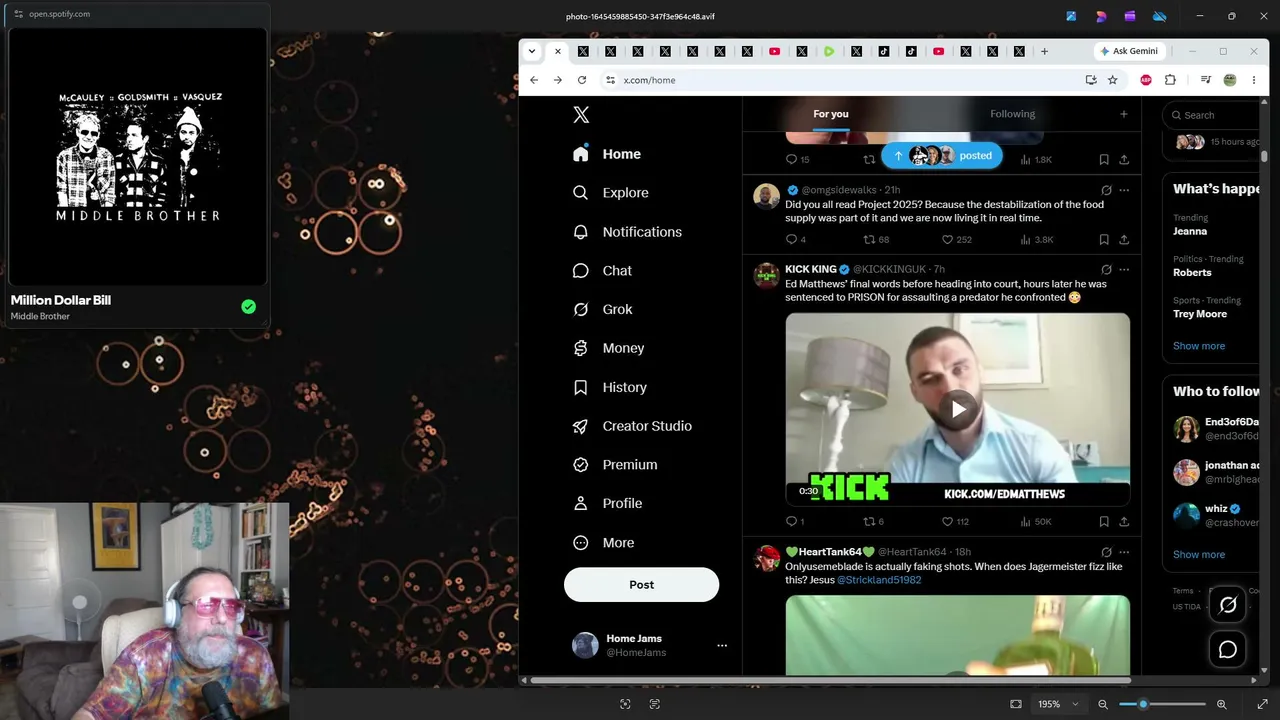Reply to the KICK KING post
Viewport: 1280px width, 720px height.
pyautogui.click(x=791, y=522)
